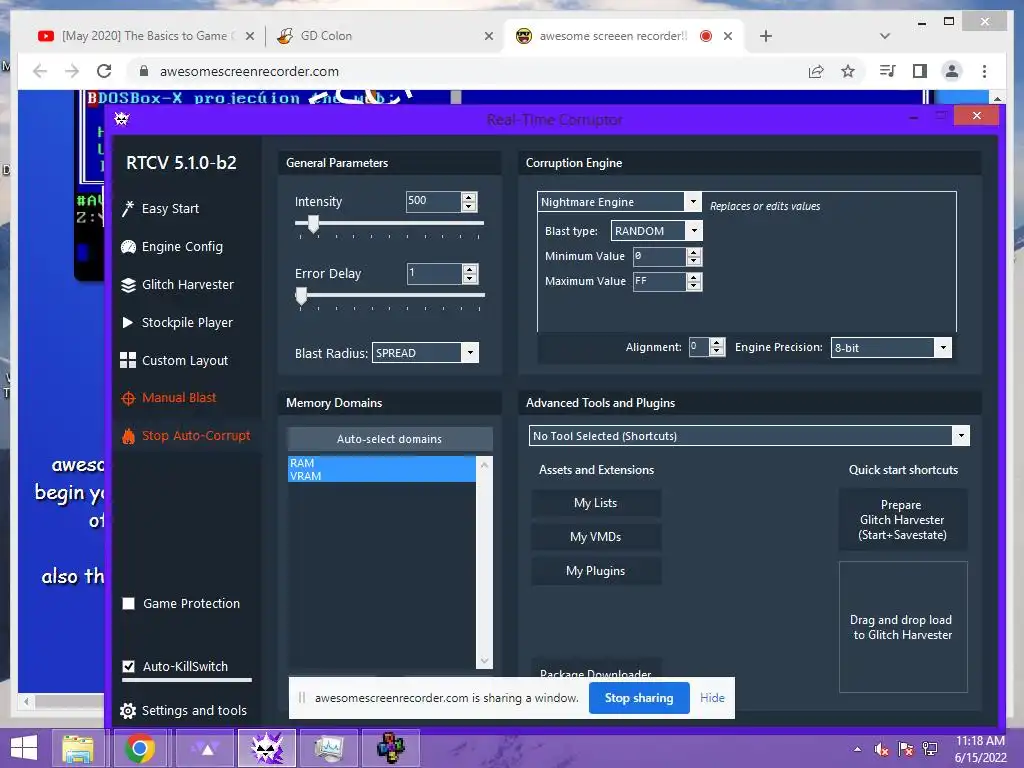The width and height of the screenshot is (1024, 768).
Task: Select RAM memory domain
Action: coord(381,462)
